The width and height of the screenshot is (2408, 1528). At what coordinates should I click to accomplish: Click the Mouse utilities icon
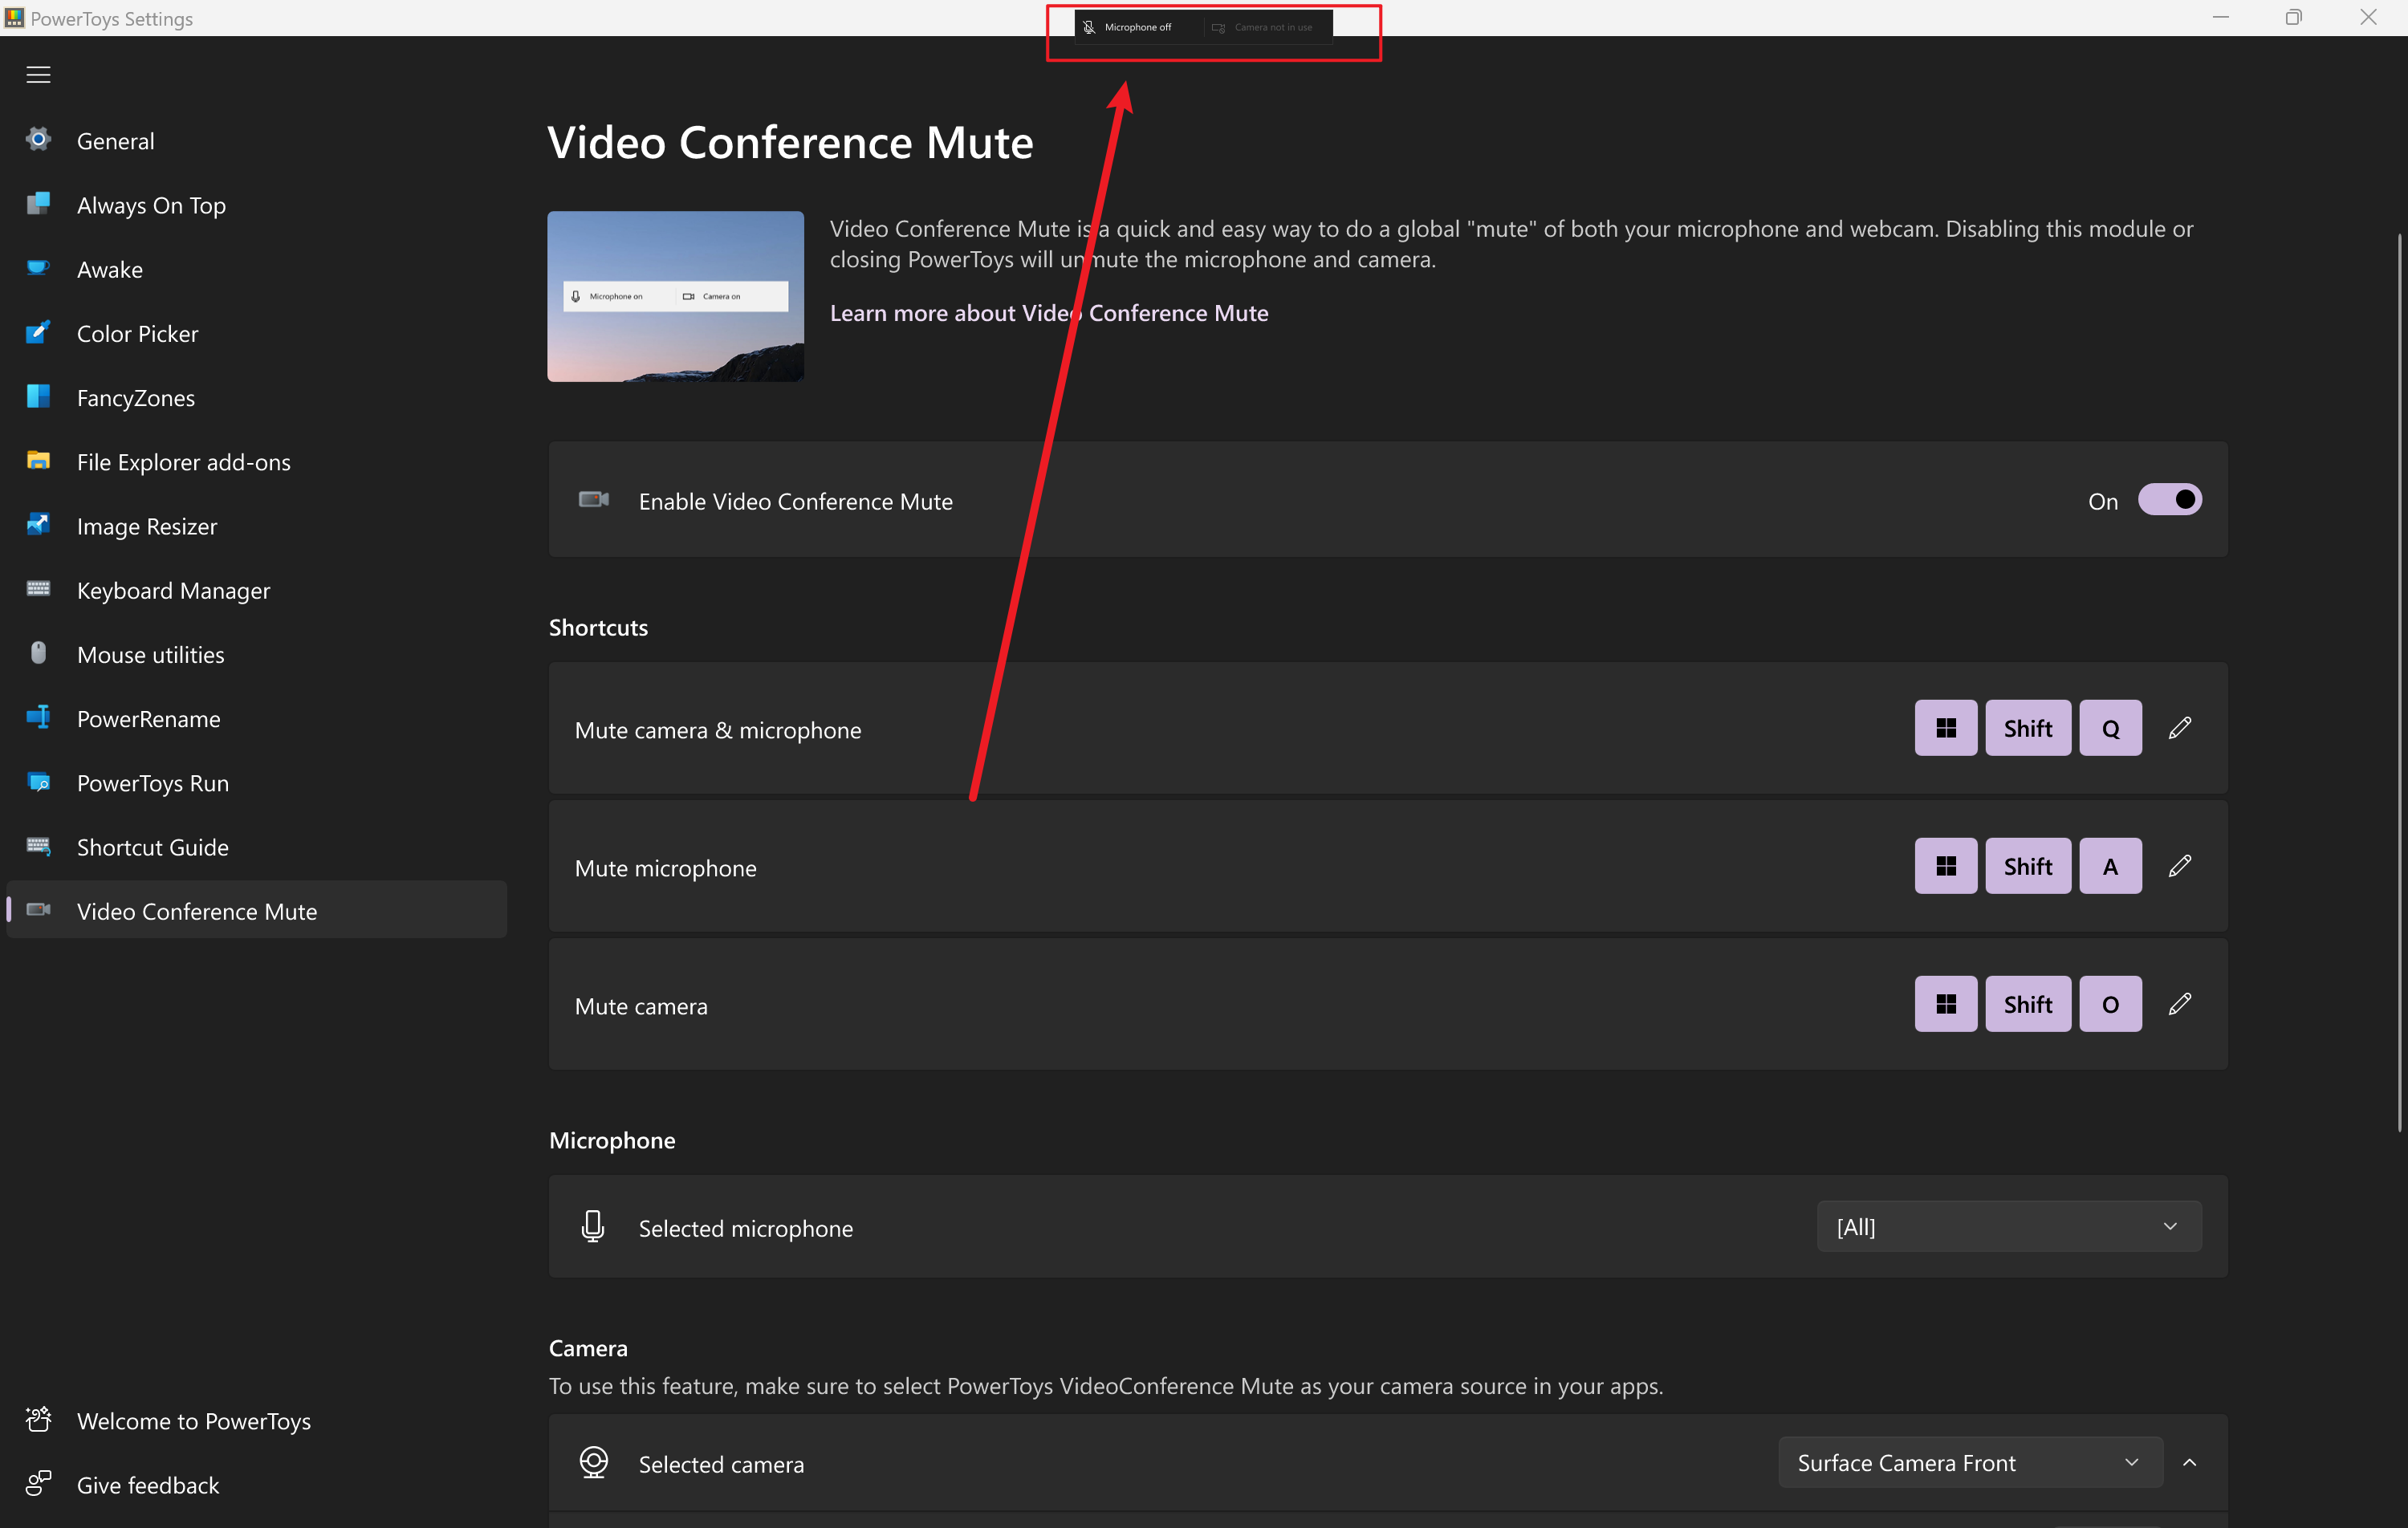pos(38,654)
